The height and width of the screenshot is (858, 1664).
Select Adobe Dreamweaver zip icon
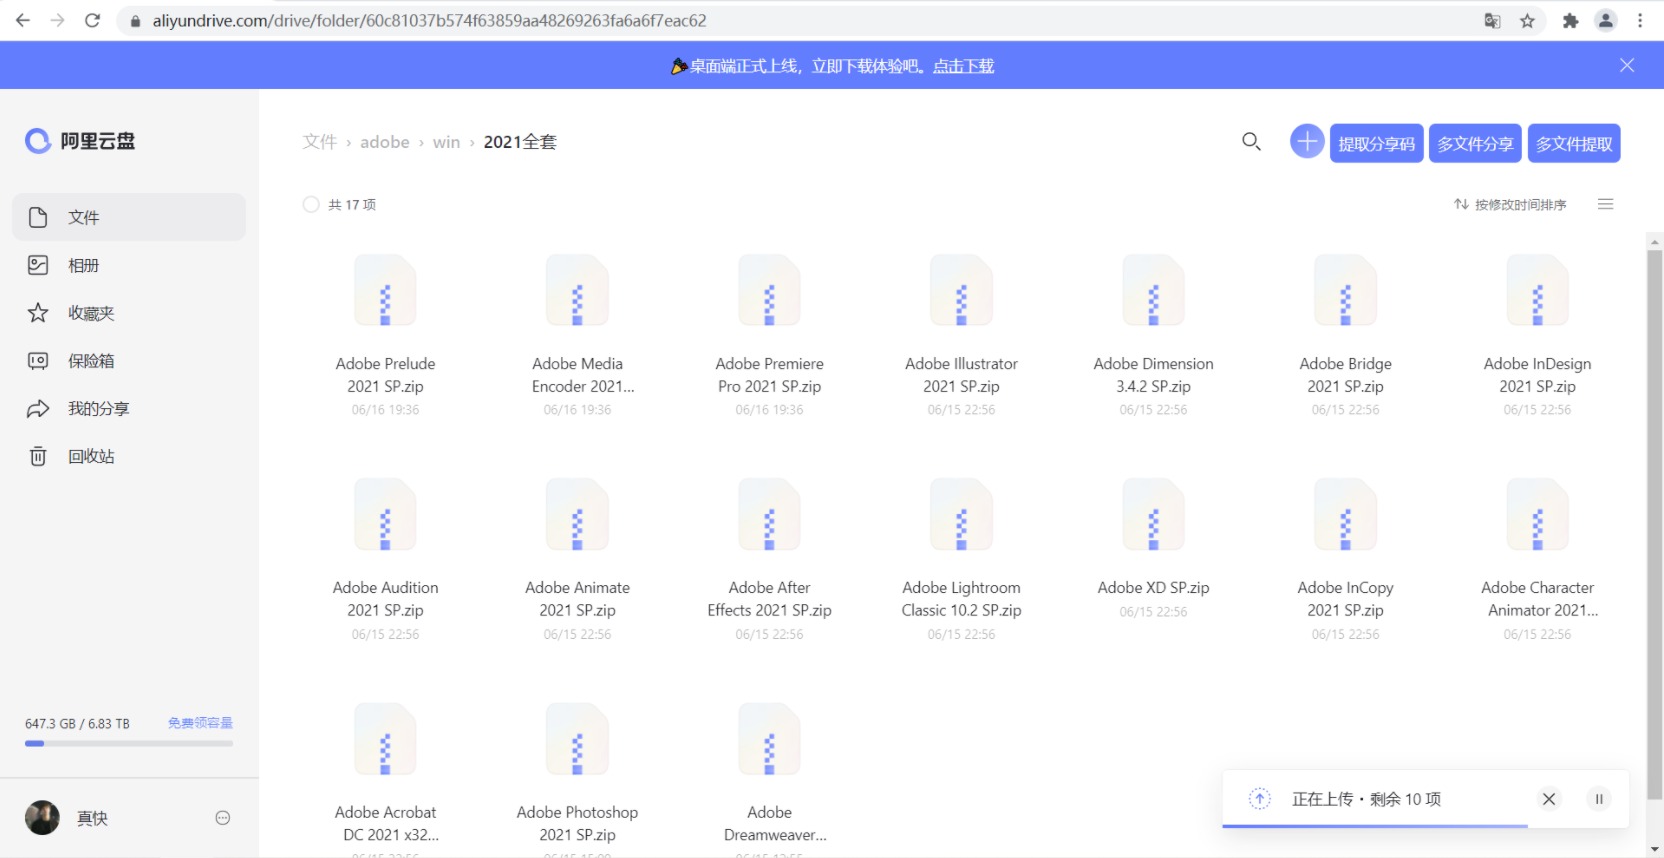769,740
